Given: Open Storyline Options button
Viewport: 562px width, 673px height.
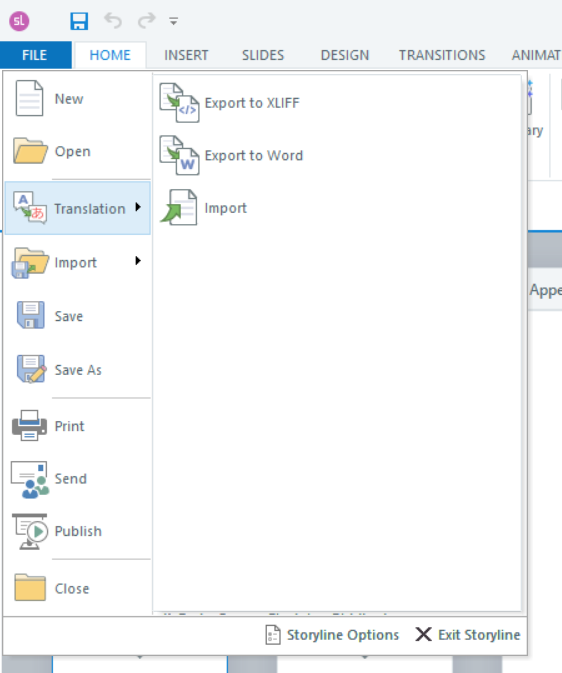Looking at the screenshot, I should tap(332, 635).
